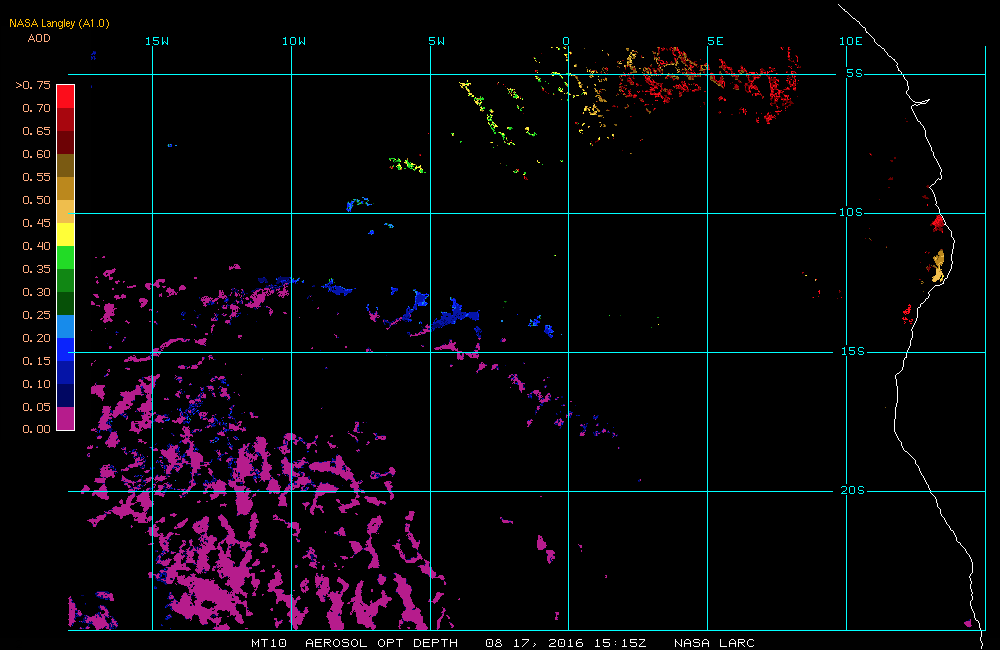This screenshot has width=1000, height=650.
Task: Click the "5E" longitude label
Action: point(716,41)
